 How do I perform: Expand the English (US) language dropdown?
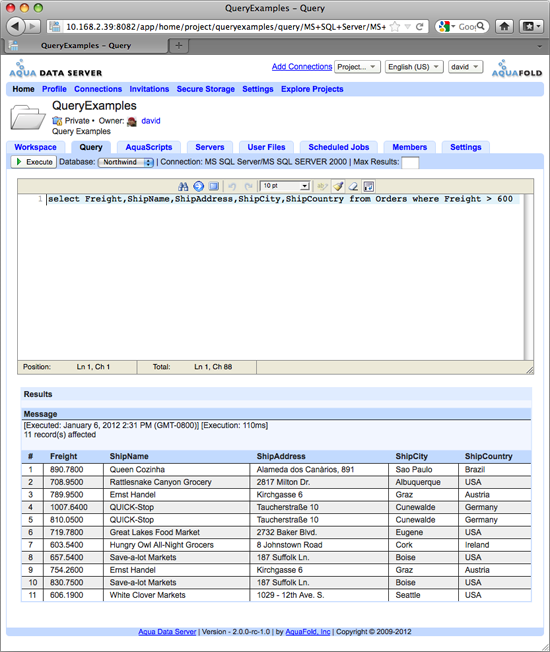point(414,67)
